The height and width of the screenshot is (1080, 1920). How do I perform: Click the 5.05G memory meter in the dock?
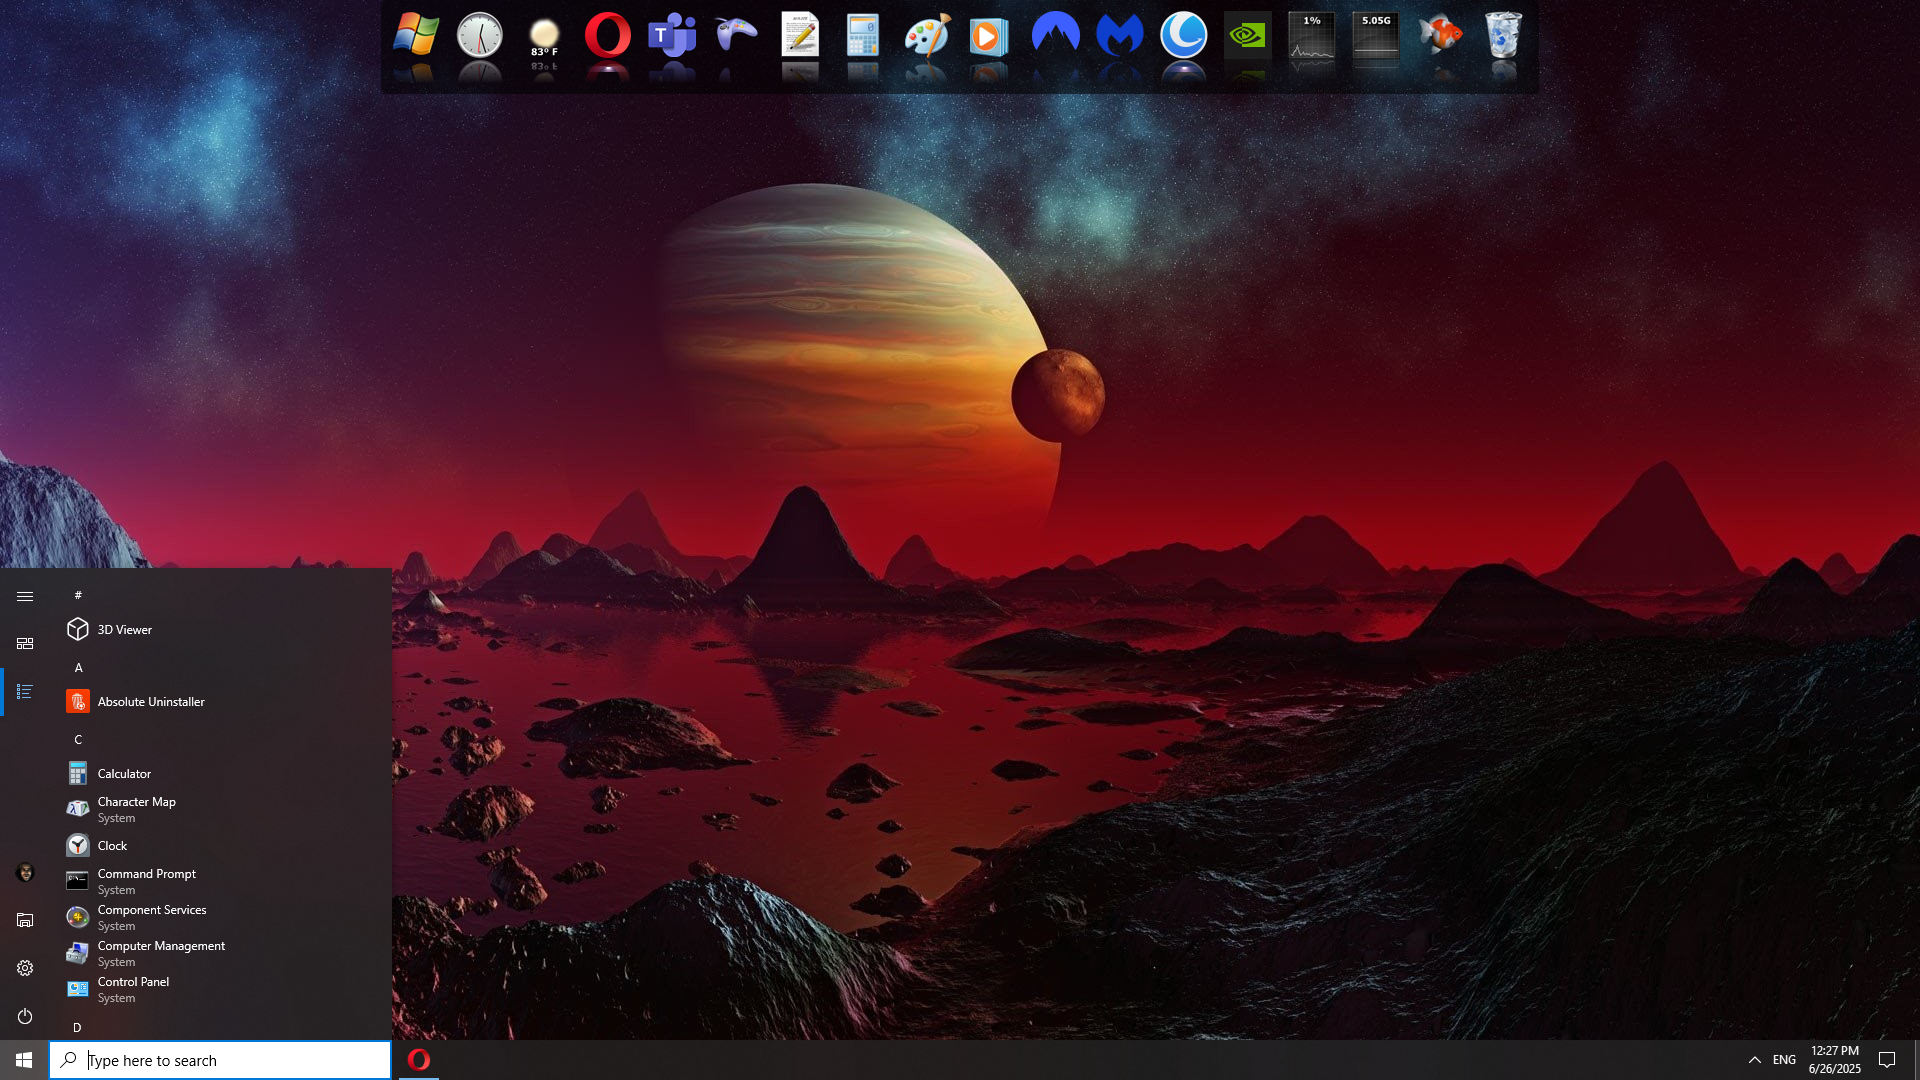pos(1375,35)
